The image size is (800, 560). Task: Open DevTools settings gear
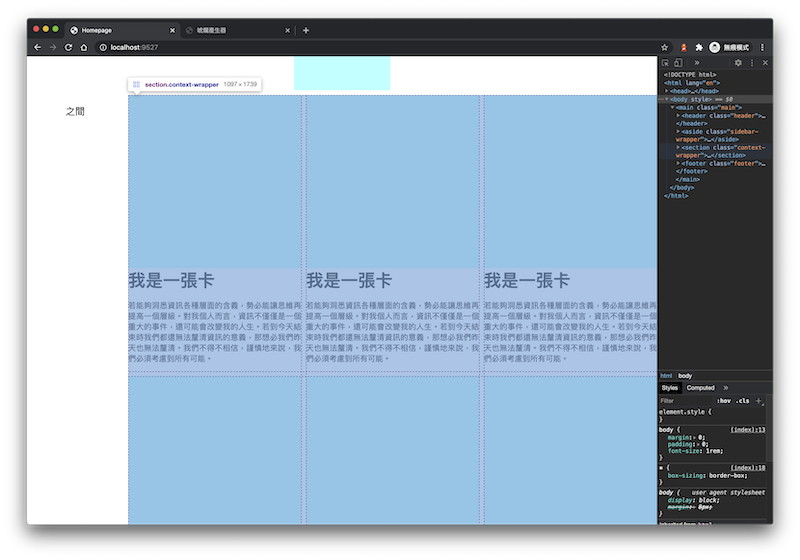[738, 63]
